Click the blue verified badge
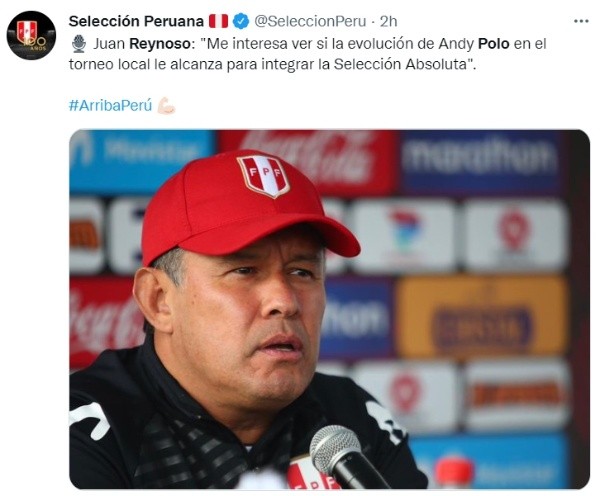Viewport: 600px width, 496px height. coord(241,21)
